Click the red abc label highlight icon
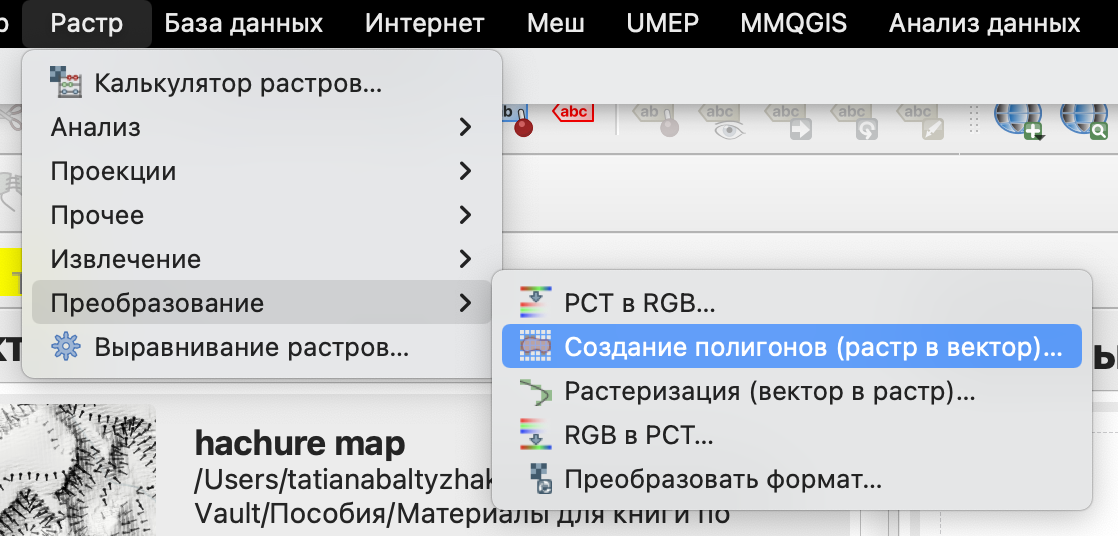 pos(573,114)
